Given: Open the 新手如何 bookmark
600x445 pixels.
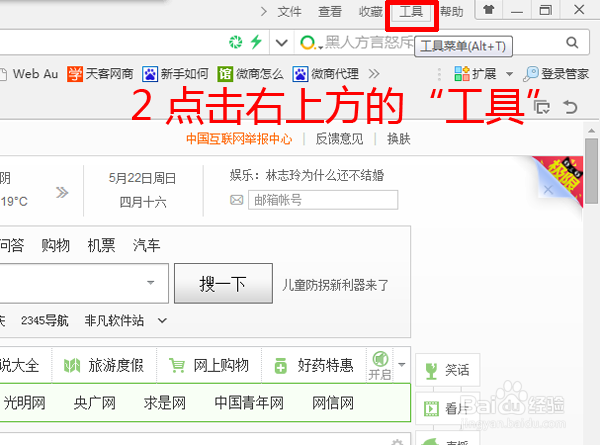Looking at the screenshot, I should 175,74.
